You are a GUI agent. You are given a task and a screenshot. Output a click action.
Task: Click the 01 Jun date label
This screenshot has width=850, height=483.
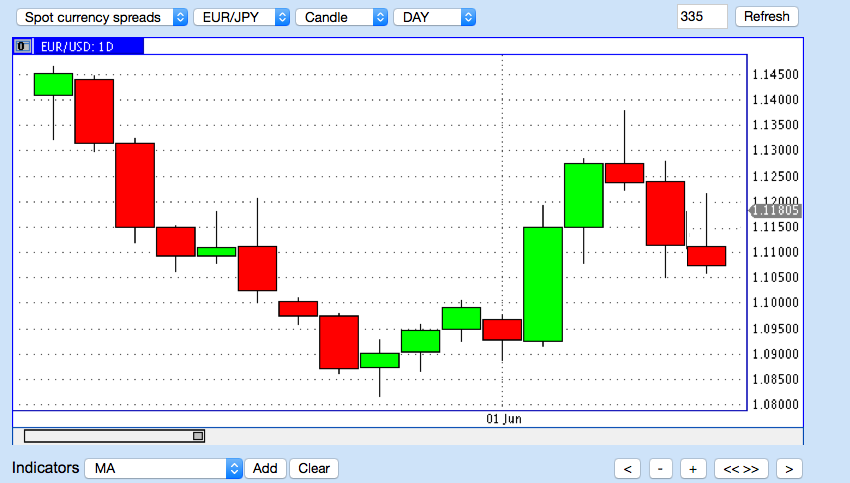coord(504,419)
